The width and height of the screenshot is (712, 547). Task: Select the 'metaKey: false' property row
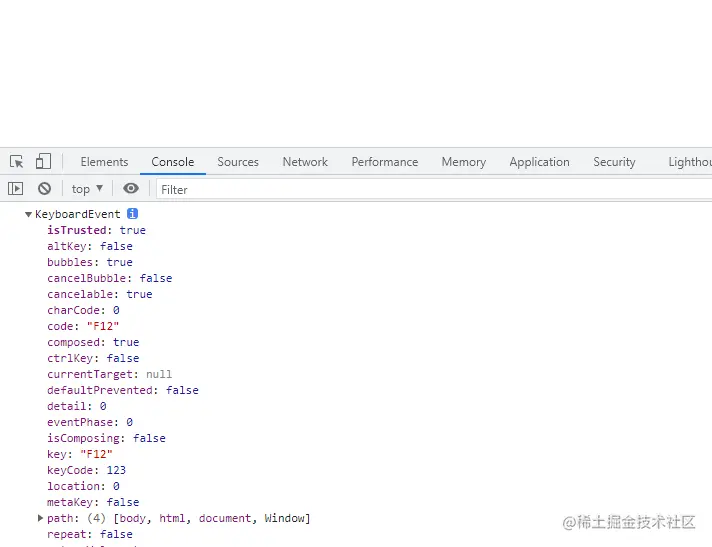point(93,502)
